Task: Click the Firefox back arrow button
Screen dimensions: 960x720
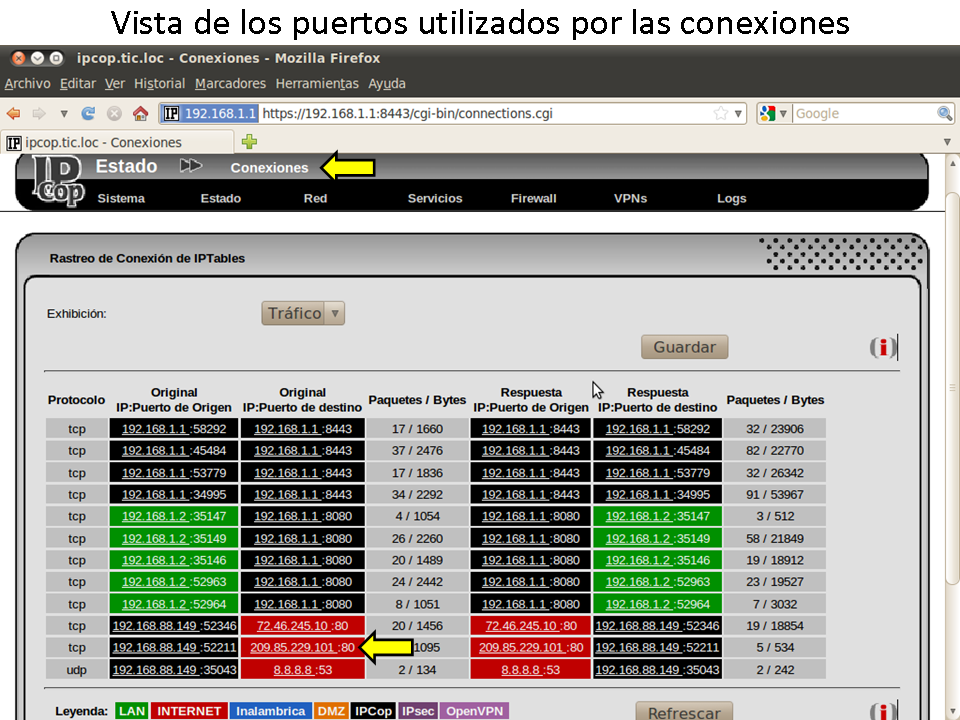Action: 14,114
